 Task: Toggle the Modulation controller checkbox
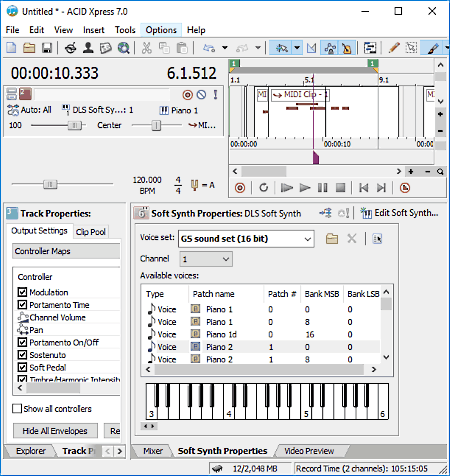[22, 292]
